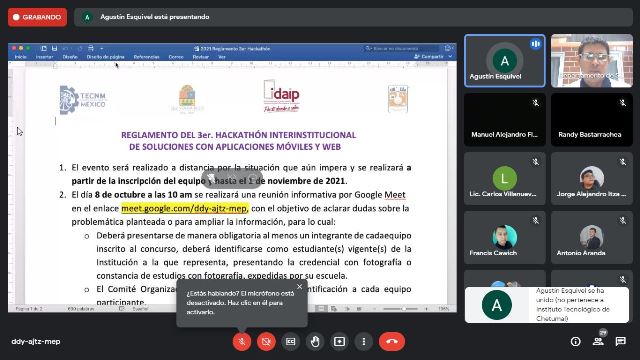Turn on the camera button
The width and height of the screenshot is (640, 360).
coord(266,341)
